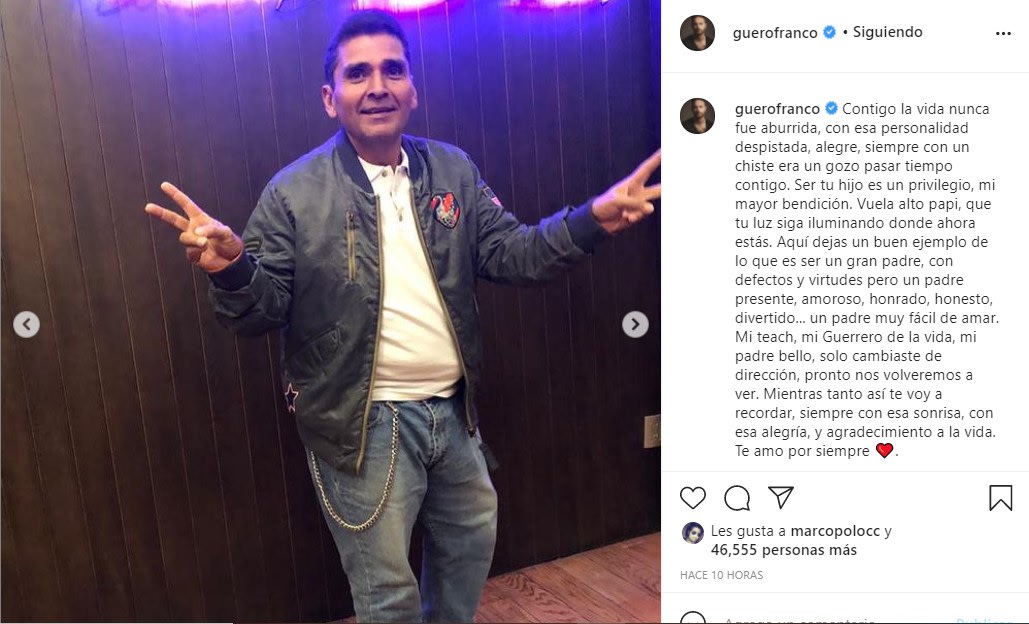Go to next photo with right arrow
The width and height of the screenshot is (1029, 624).
635,324
